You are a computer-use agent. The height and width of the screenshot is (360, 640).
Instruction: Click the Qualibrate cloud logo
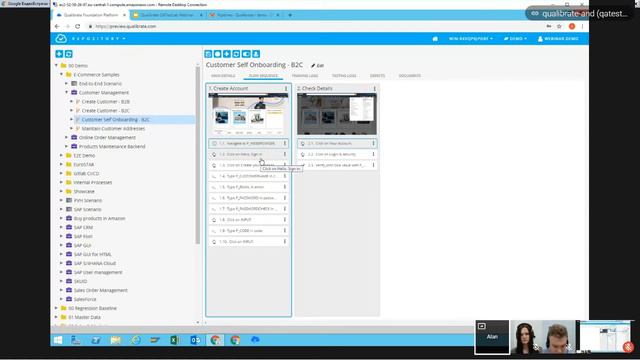(61, 38)
